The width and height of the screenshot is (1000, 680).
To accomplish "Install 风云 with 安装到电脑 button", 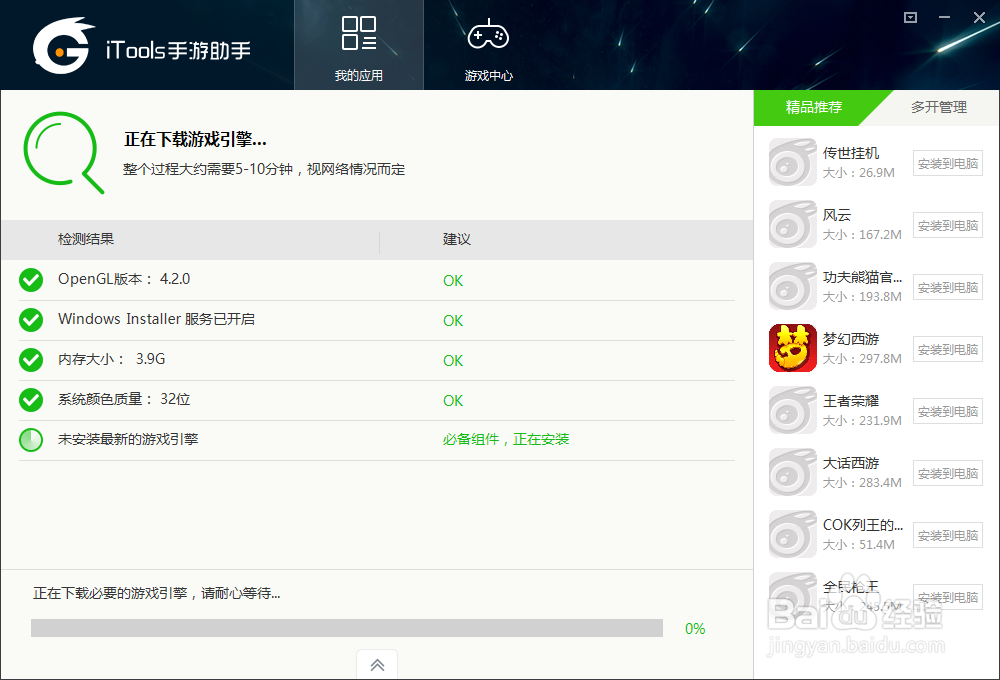I will click(948, 225).
